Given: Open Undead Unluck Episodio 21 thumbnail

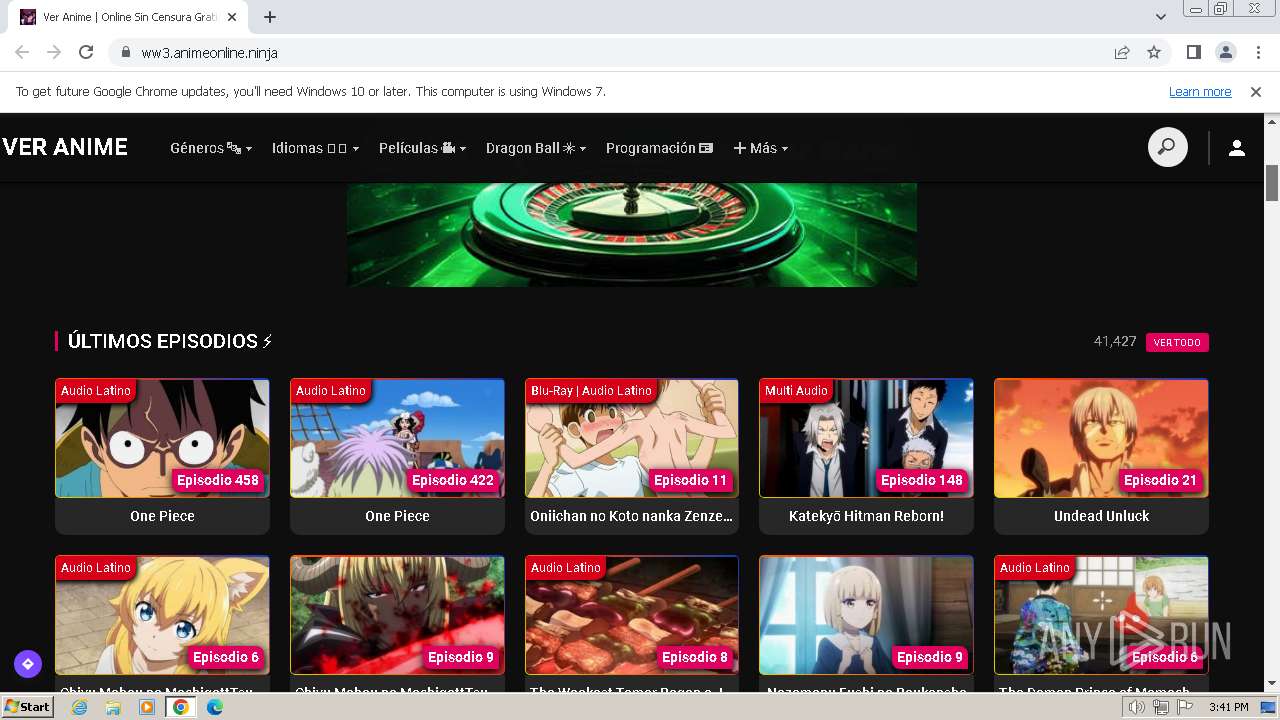Looking at the screenshot, I should point(1101,438).
